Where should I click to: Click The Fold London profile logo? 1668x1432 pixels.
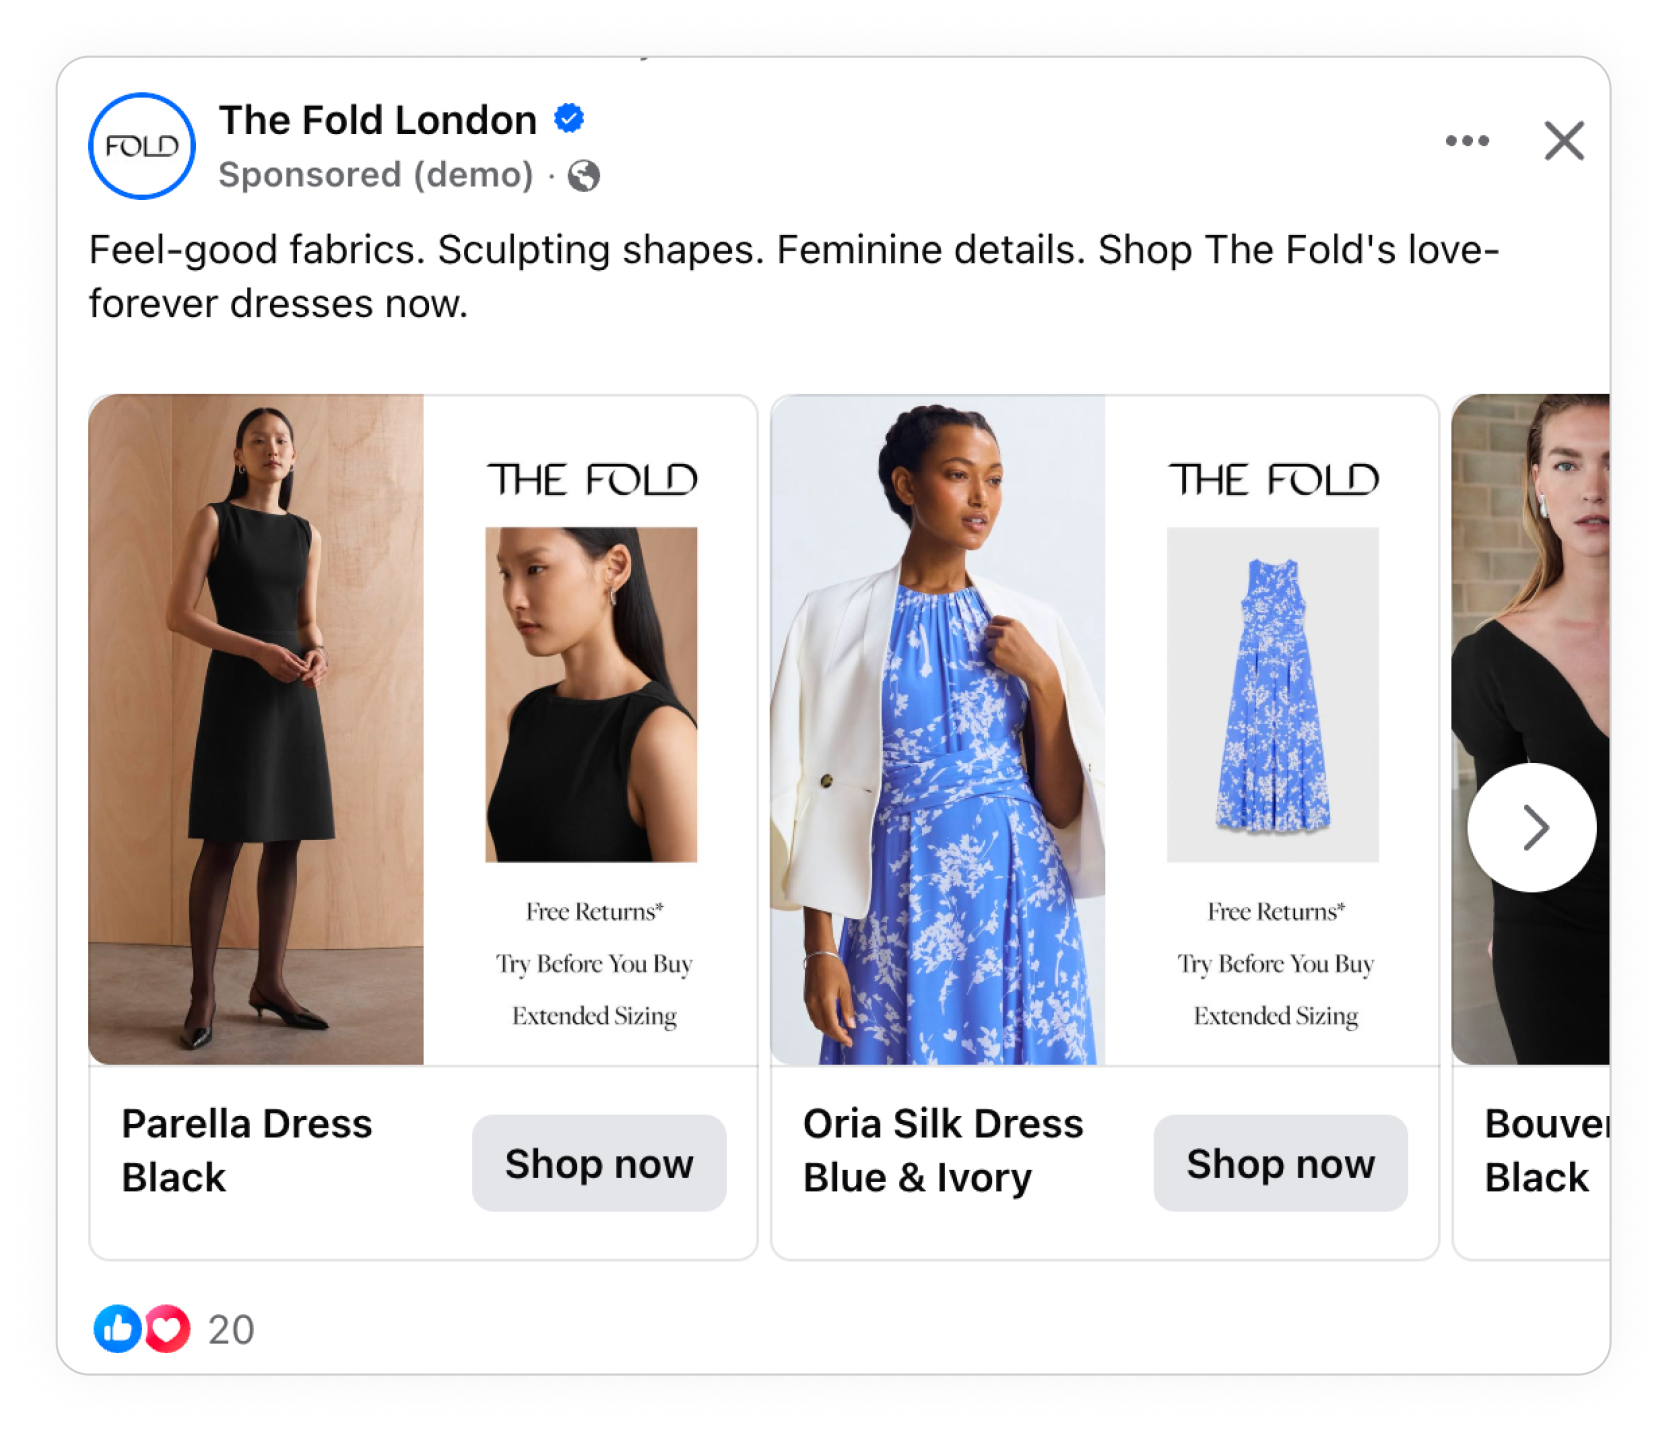click(x=142, y=146)
